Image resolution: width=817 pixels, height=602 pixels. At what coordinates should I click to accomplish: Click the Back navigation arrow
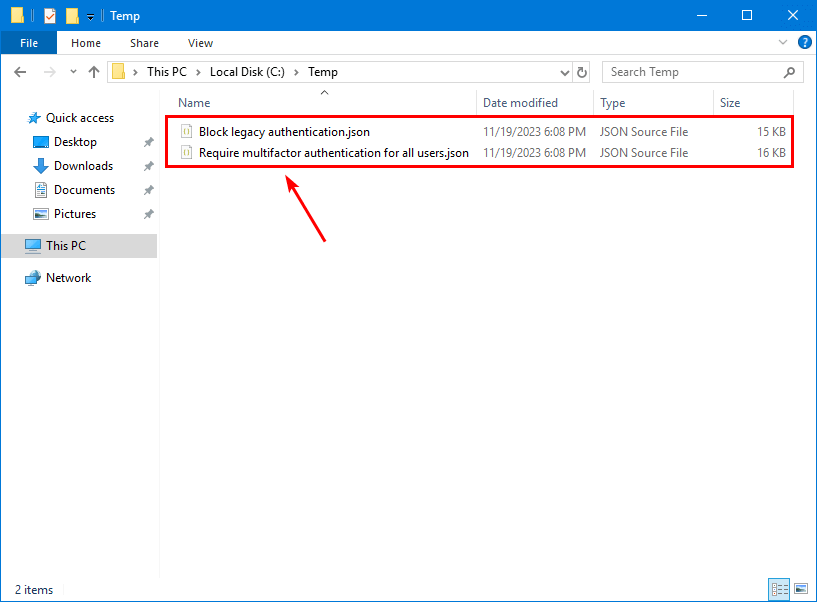pyautogui.click(x=20, y=72)
